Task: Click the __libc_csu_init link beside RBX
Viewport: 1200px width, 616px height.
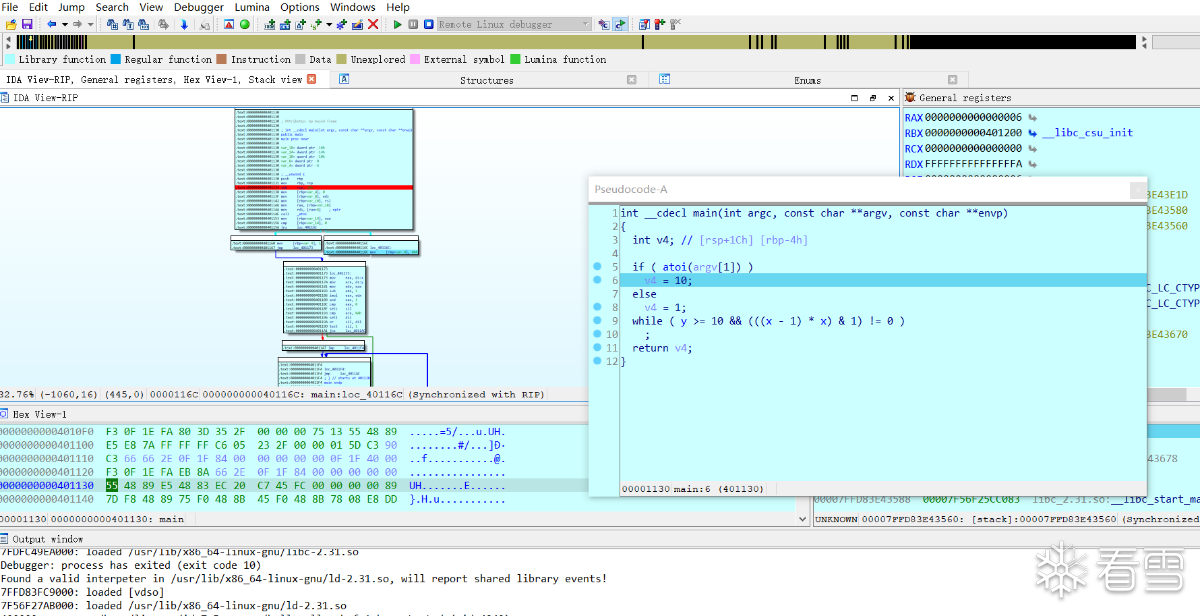Action: pos(1087,132)
